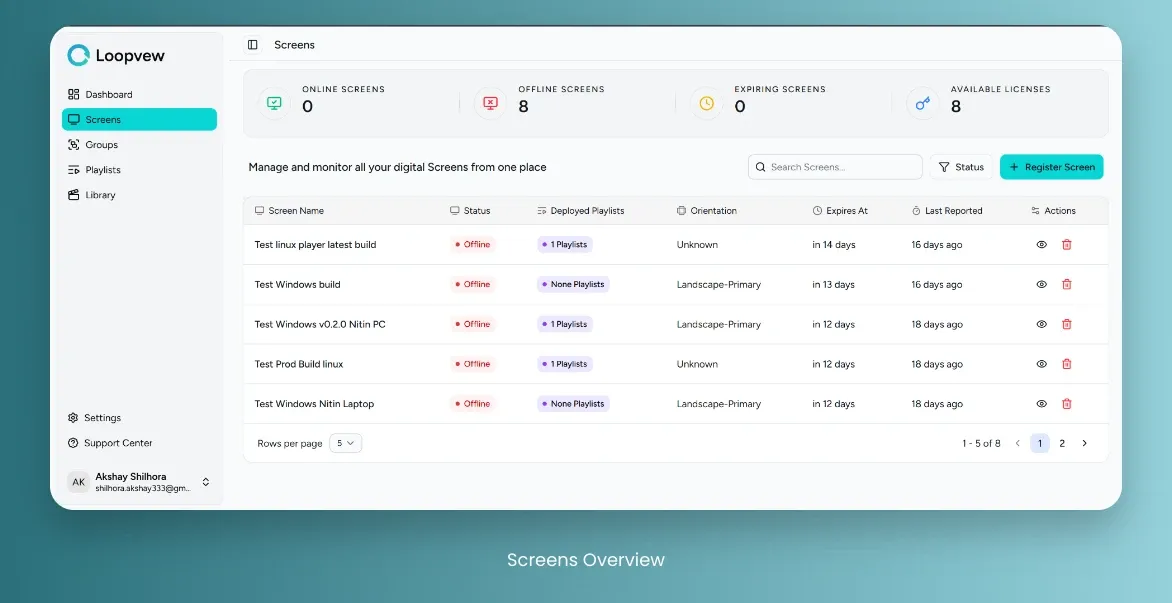Click the Deployed Playlists column header
The image size is (1172, 603).
coord(581,211)
